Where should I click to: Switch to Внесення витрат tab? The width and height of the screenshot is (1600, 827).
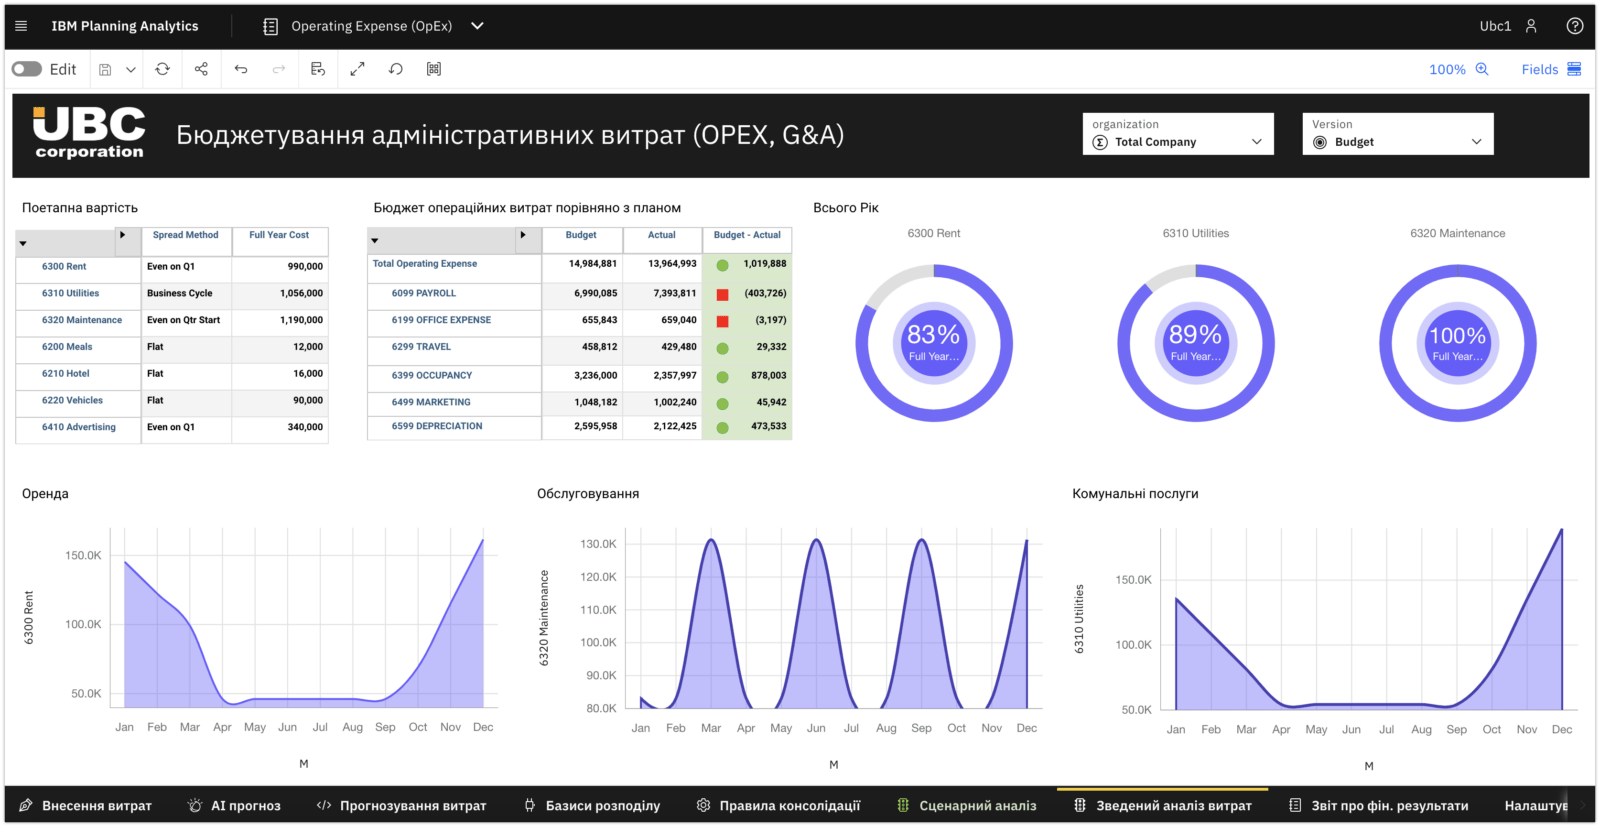pyautogui.click(x=85, y=805)
